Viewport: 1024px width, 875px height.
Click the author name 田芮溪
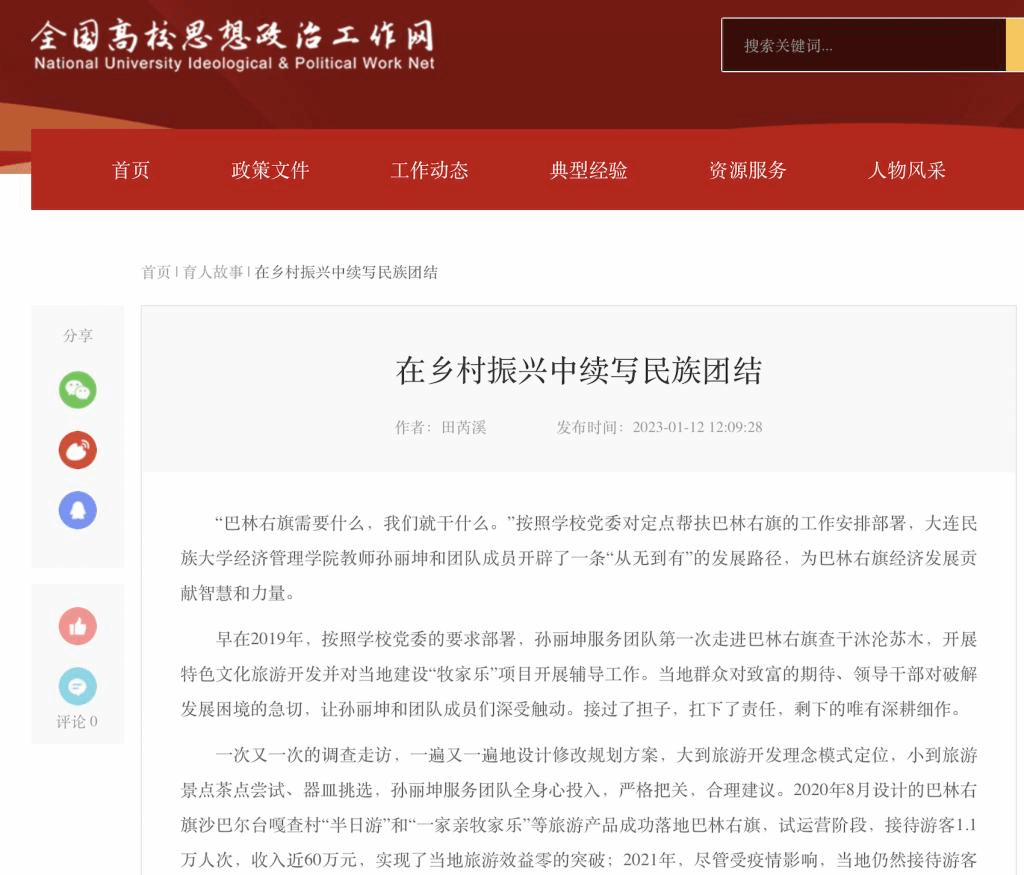click(464, 427)
